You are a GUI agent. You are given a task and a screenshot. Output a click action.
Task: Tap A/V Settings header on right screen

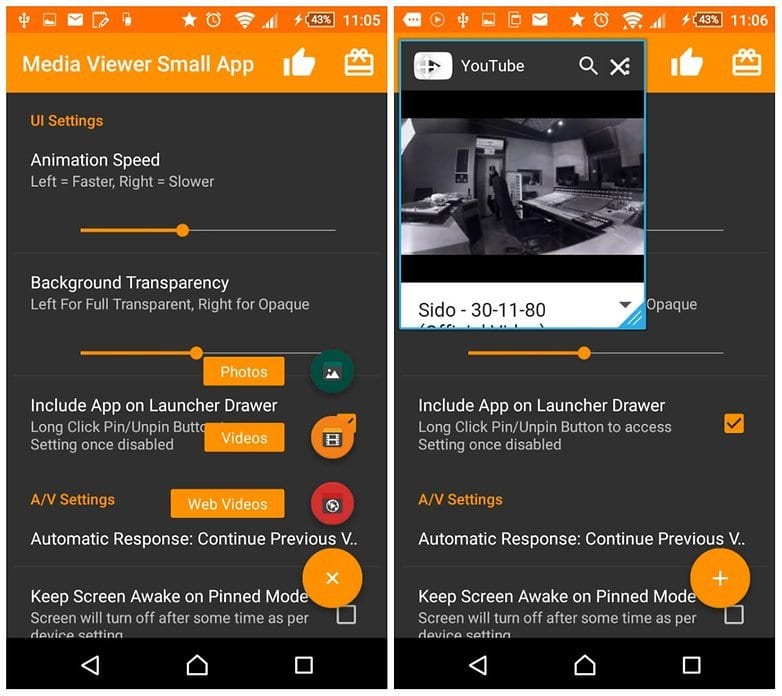460,500
